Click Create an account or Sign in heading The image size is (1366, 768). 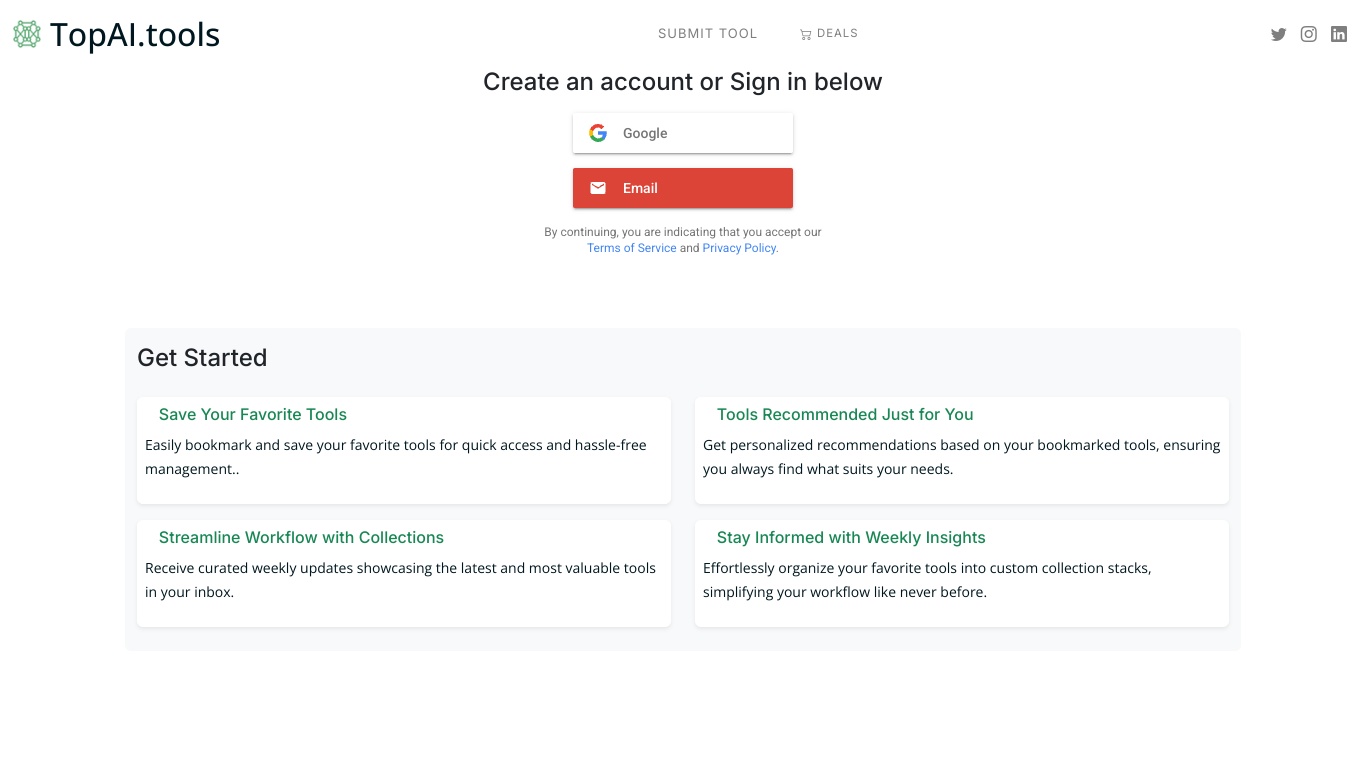point(683,82)
